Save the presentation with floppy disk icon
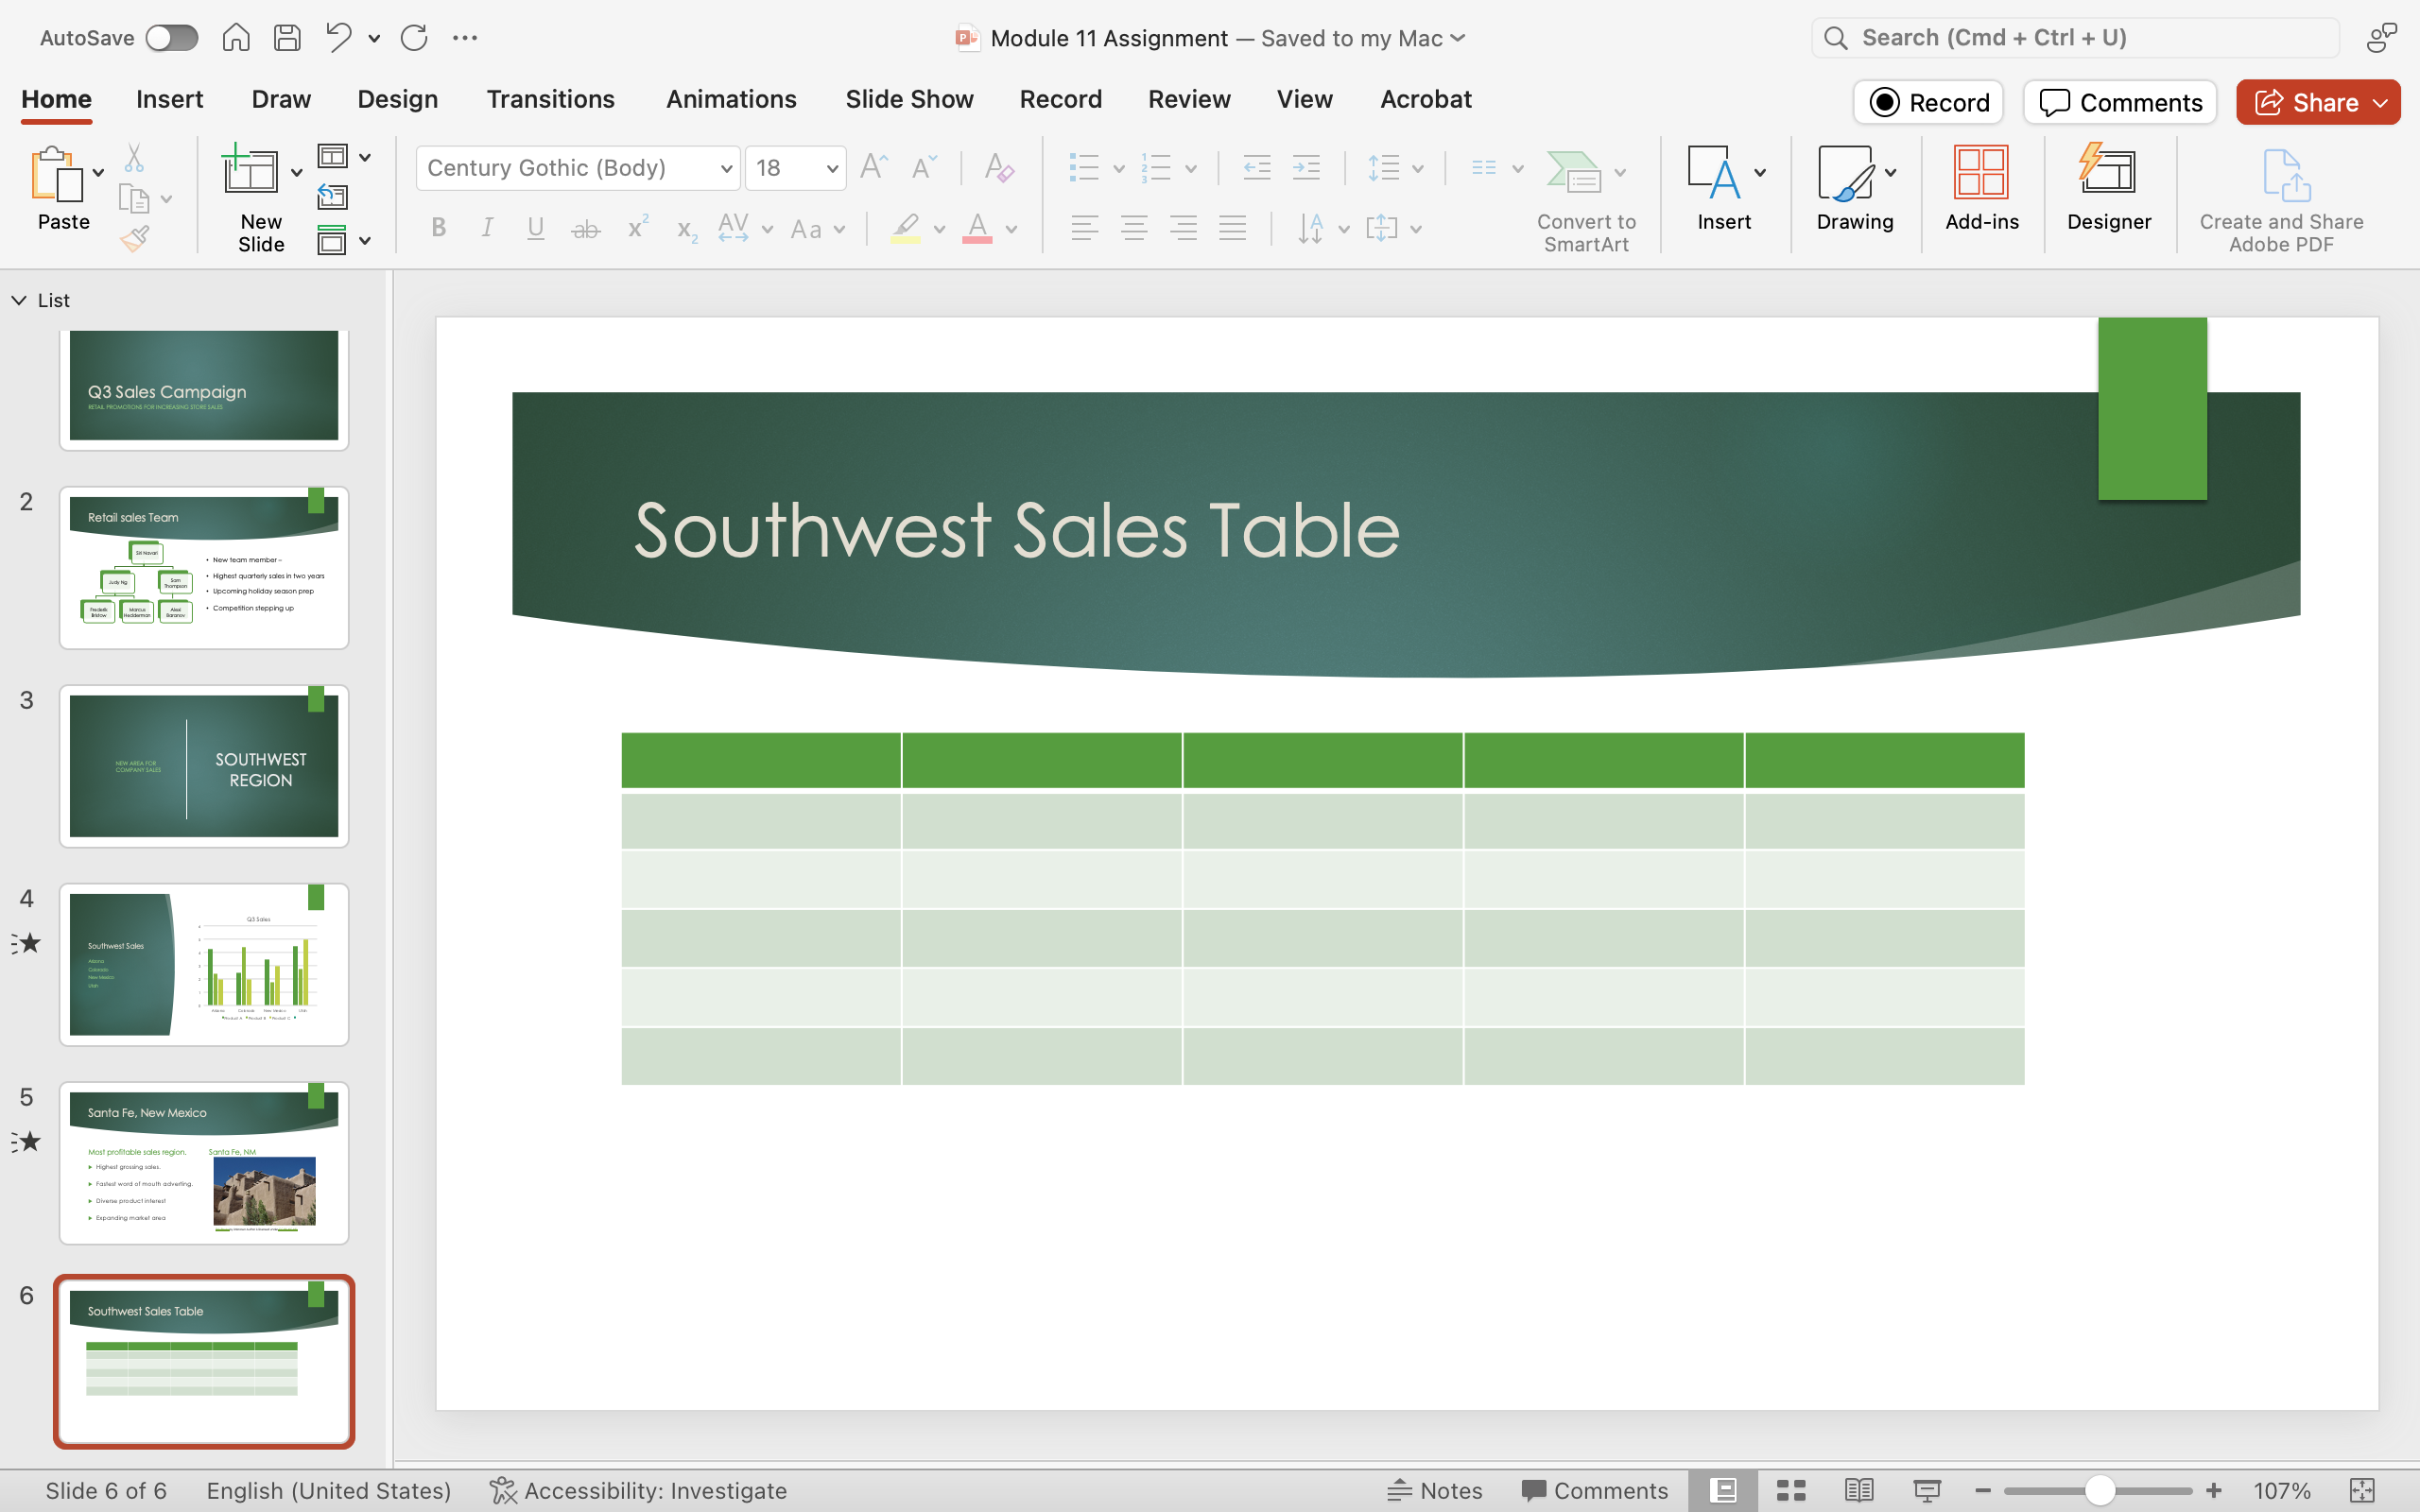The image size is (2420, 1512). 287,38
